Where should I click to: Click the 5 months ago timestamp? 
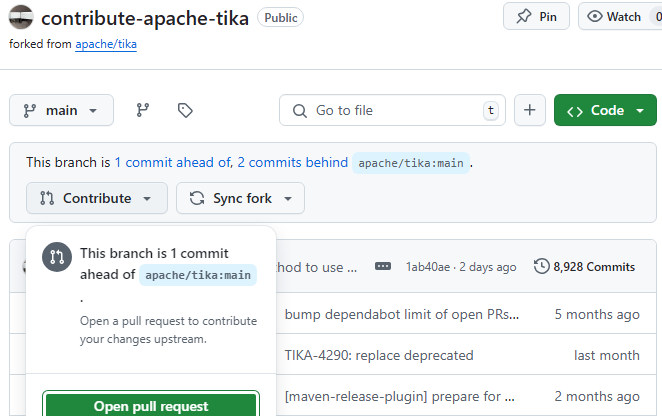click(x=597, y=314)
